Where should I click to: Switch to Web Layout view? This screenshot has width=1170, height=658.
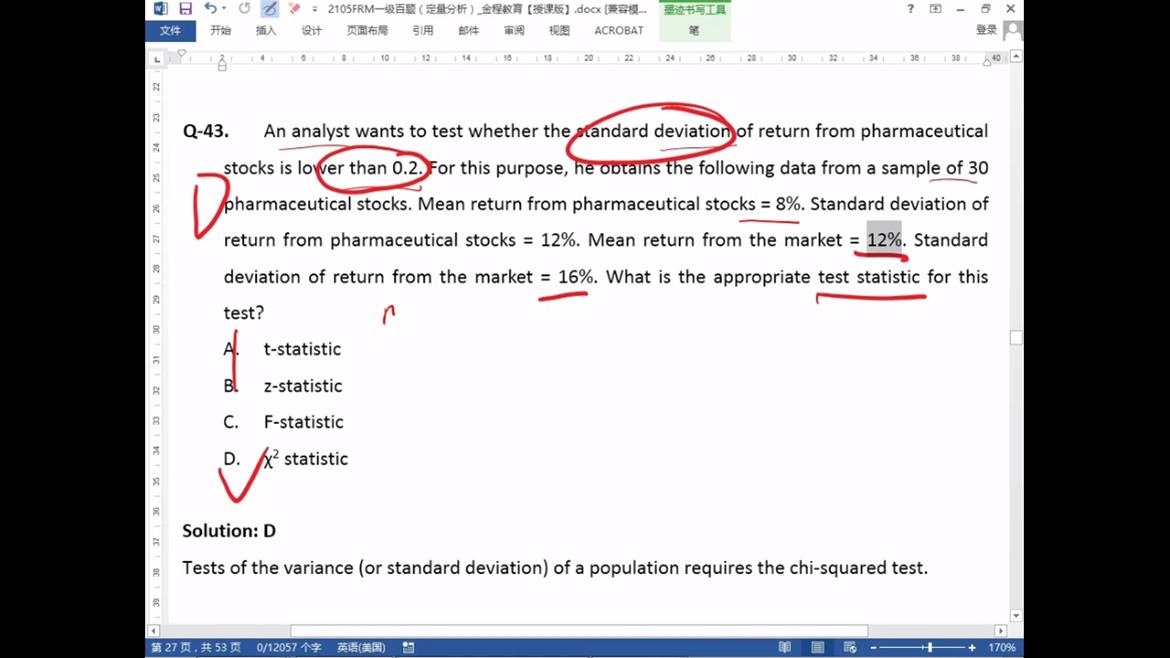[850, 648]
